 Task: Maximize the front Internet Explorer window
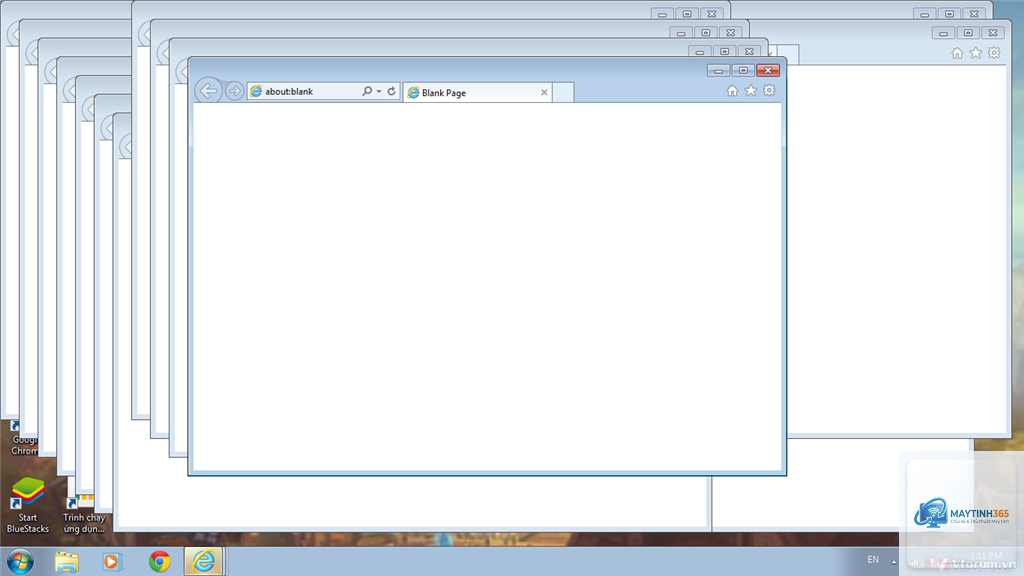pos(743,71)
